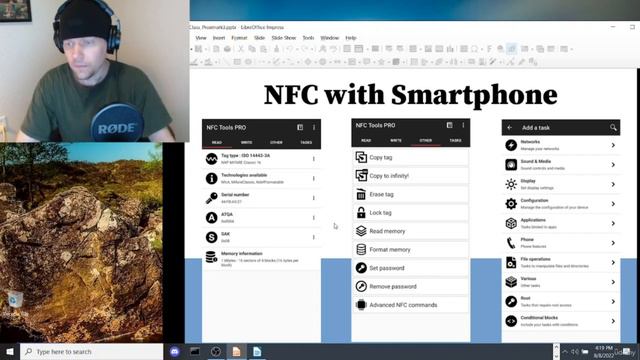
Task: Expand the Networks task chevron
Action: point(613,145)
